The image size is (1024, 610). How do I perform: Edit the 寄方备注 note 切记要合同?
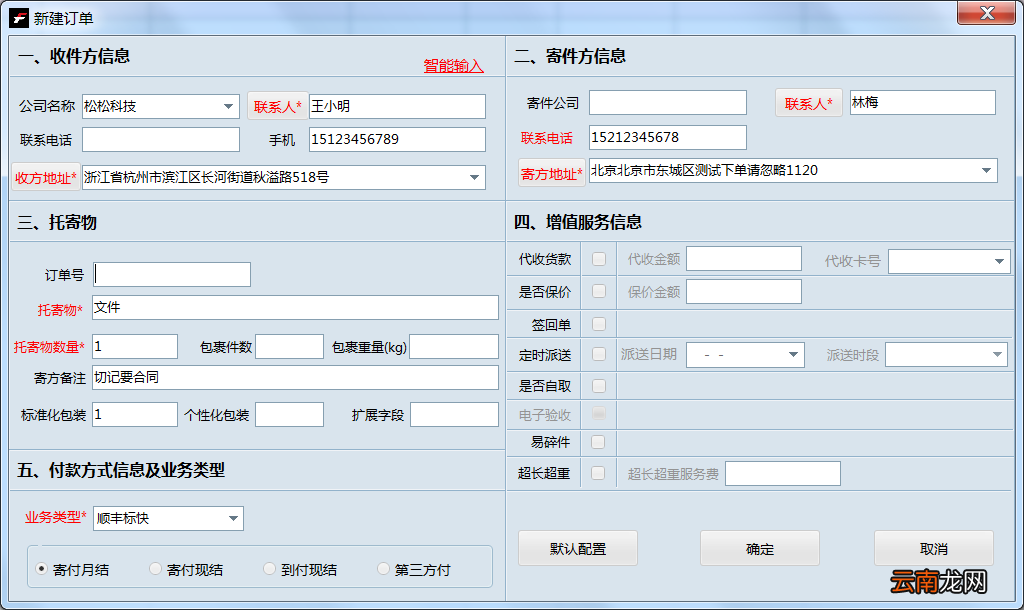point(295,377)
